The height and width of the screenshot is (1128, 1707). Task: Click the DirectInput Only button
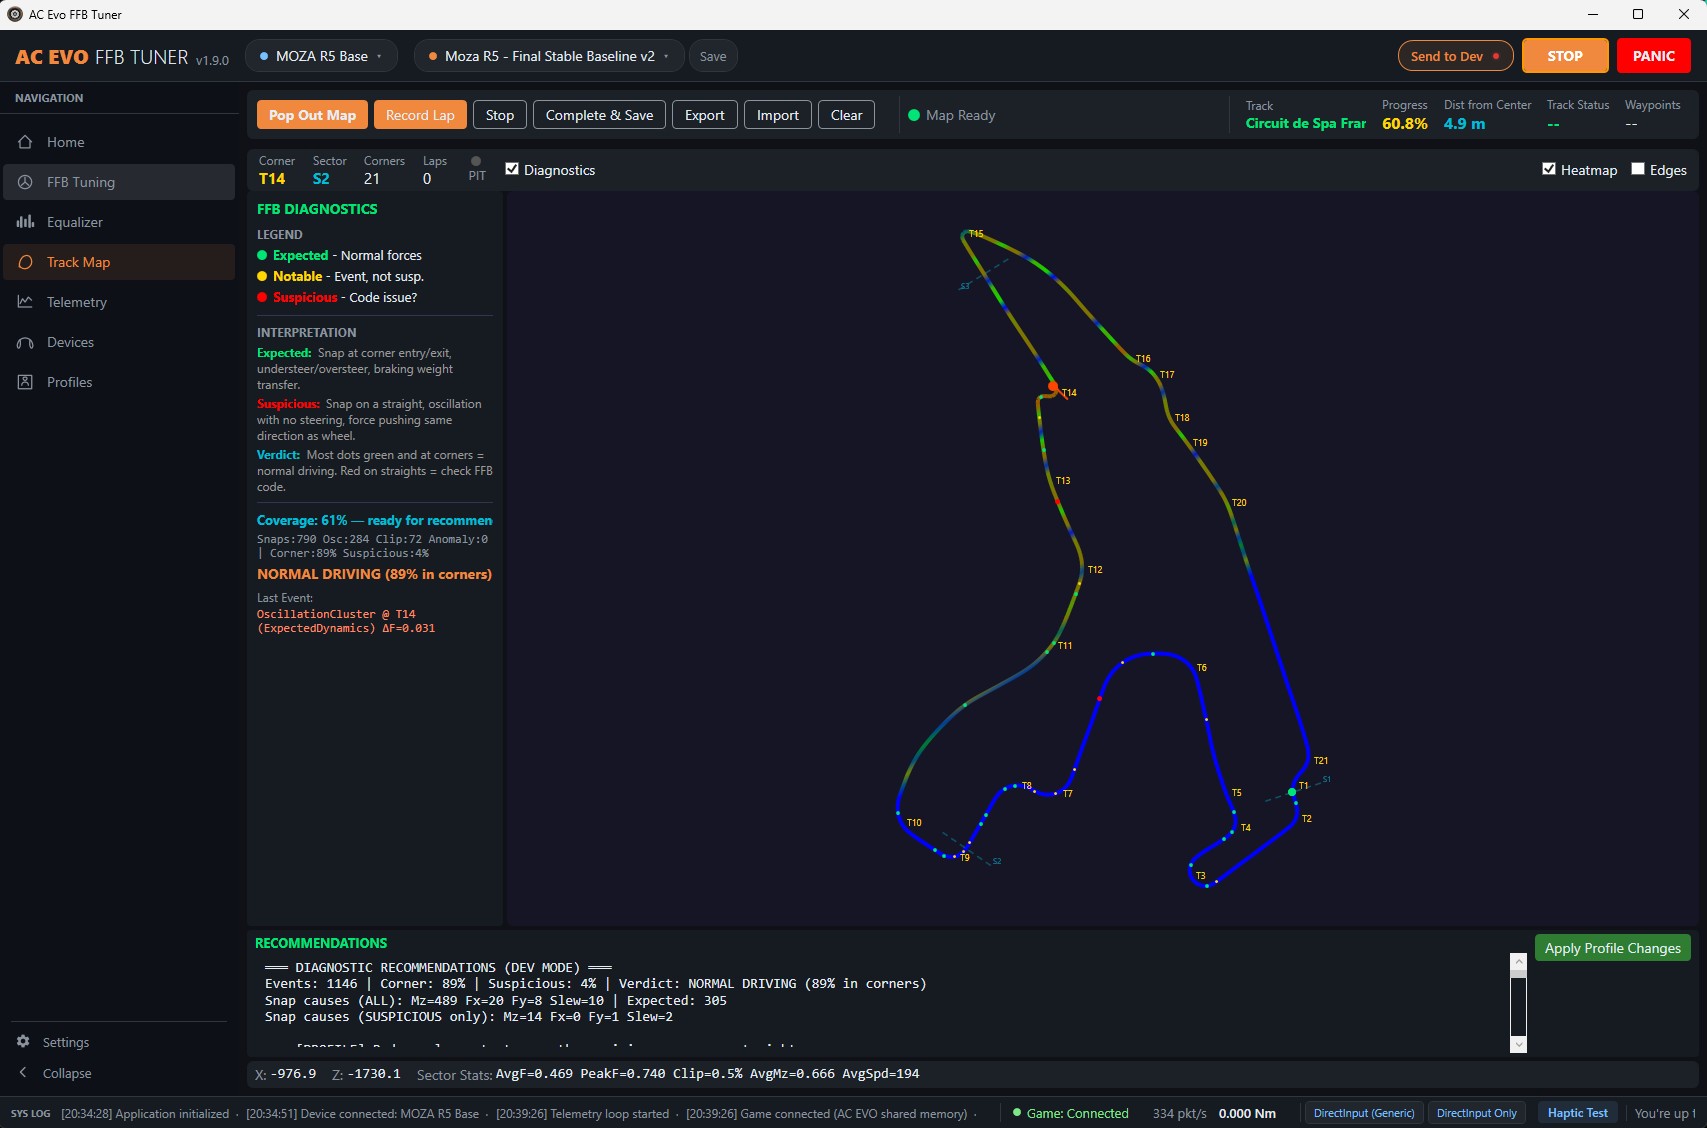pyautogui.click(x=1476, y=1113)
